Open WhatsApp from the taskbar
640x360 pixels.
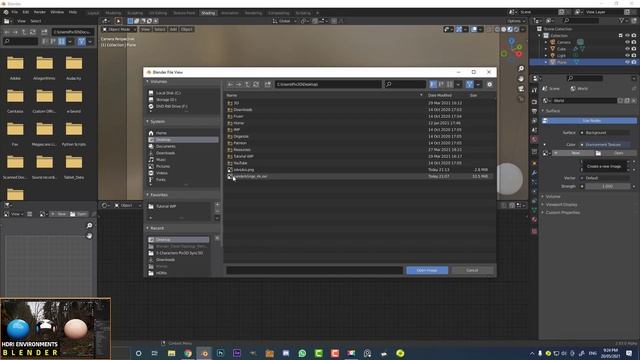302,353
